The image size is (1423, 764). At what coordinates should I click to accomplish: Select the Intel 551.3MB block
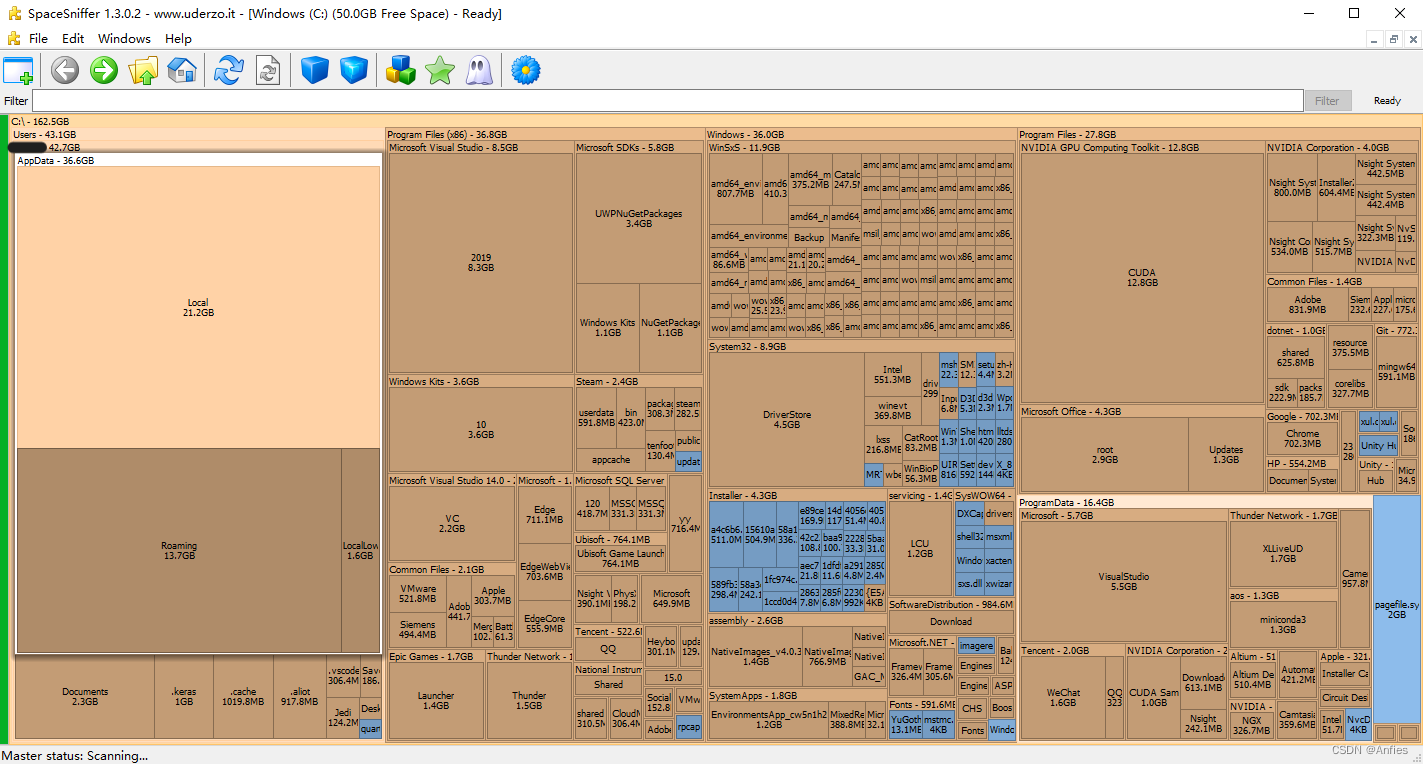coord(892,374)
